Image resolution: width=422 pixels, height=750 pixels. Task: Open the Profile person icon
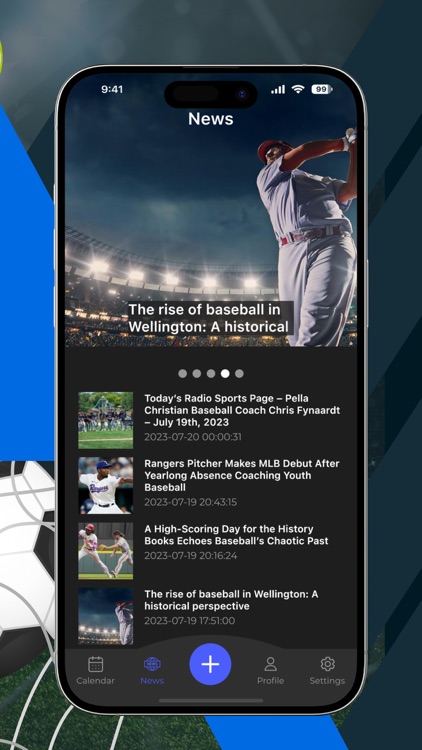tap(270, 664)
